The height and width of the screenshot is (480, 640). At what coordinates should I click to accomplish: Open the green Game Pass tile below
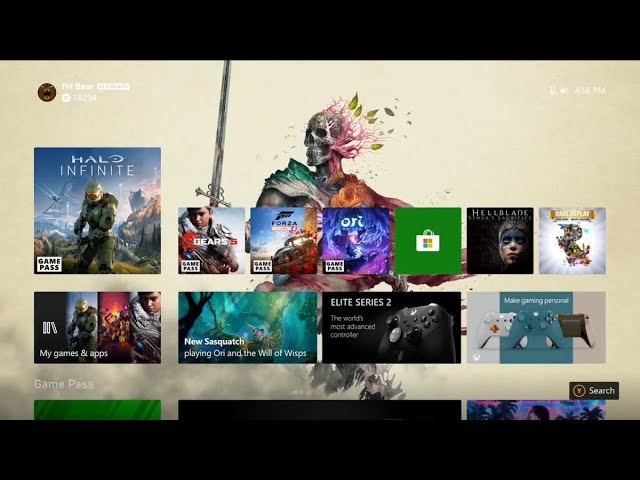pos(97,410)
